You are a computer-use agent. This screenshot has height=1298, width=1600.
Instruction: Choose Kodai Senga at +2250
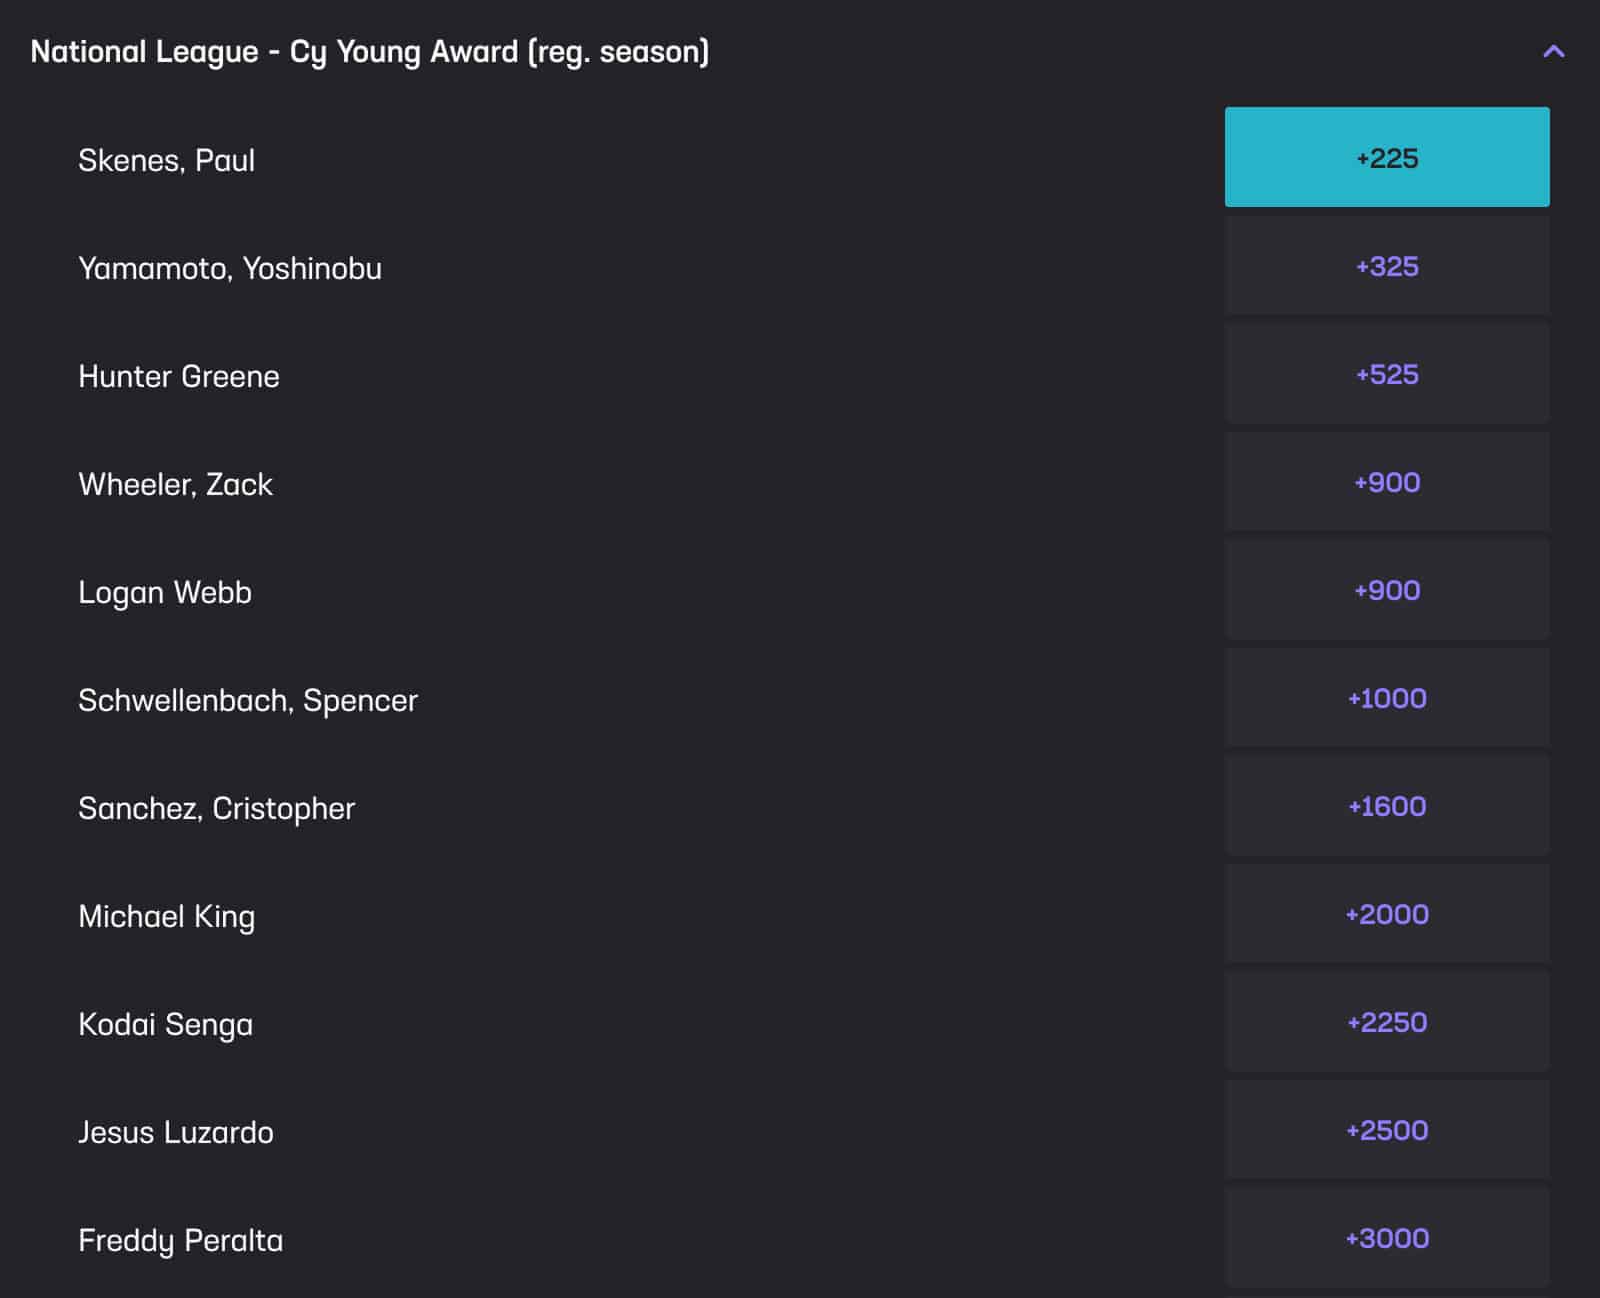click(1386, 1022)
